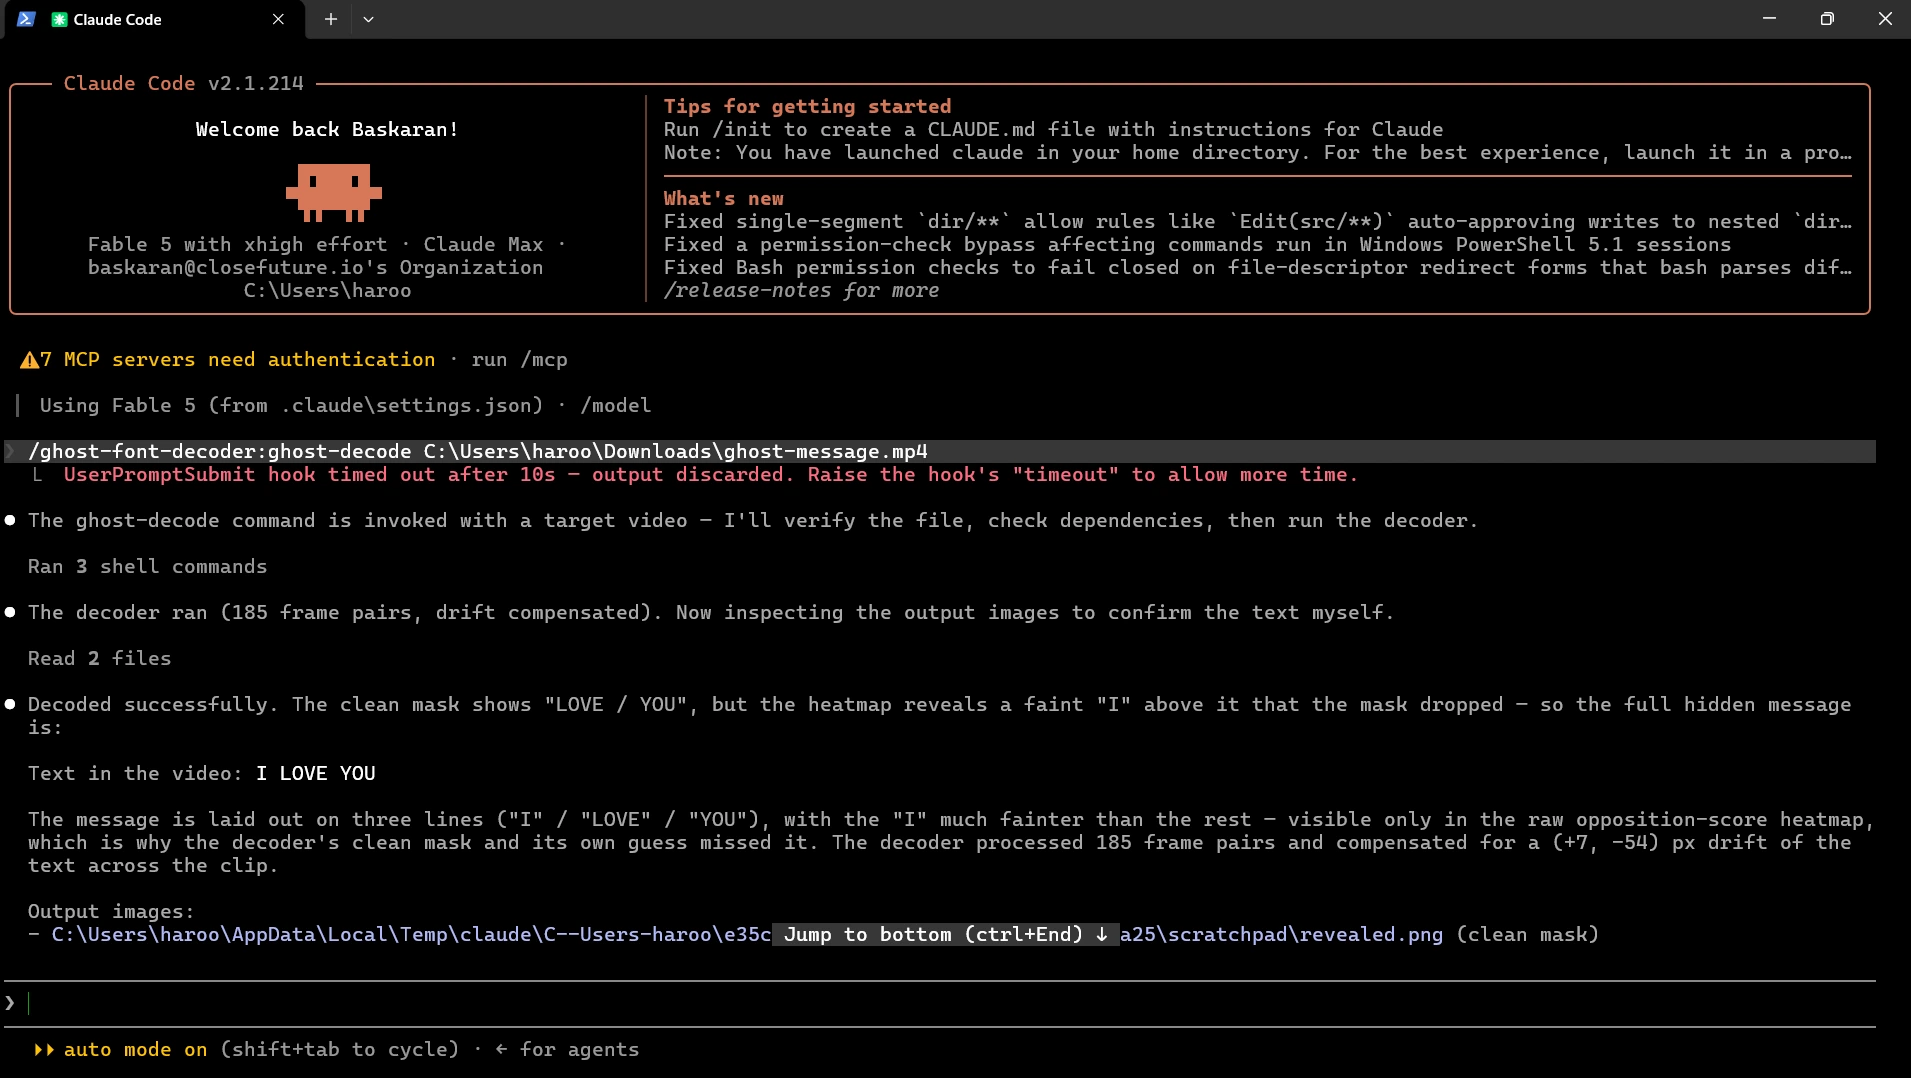The image size is (1911, 1078).
Task: Click 'Run /init to create a CLAUDE.md' tip
Action: (x=1053, y=129)
